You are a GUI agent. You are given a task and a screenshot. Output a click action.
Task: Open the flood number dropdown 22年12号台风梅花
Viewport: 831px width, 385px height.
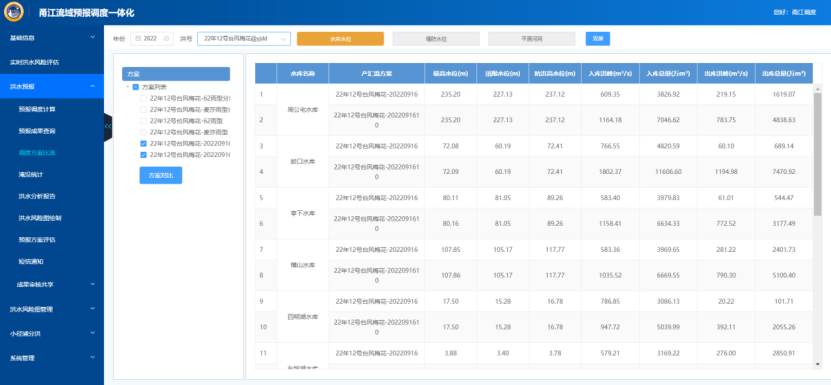pos(244,39)
